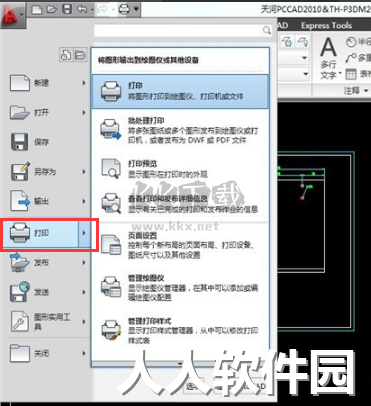Click the 多行文字 multiline text tool
This screenshot has height=406, width=371.
[x=329, y=59]
